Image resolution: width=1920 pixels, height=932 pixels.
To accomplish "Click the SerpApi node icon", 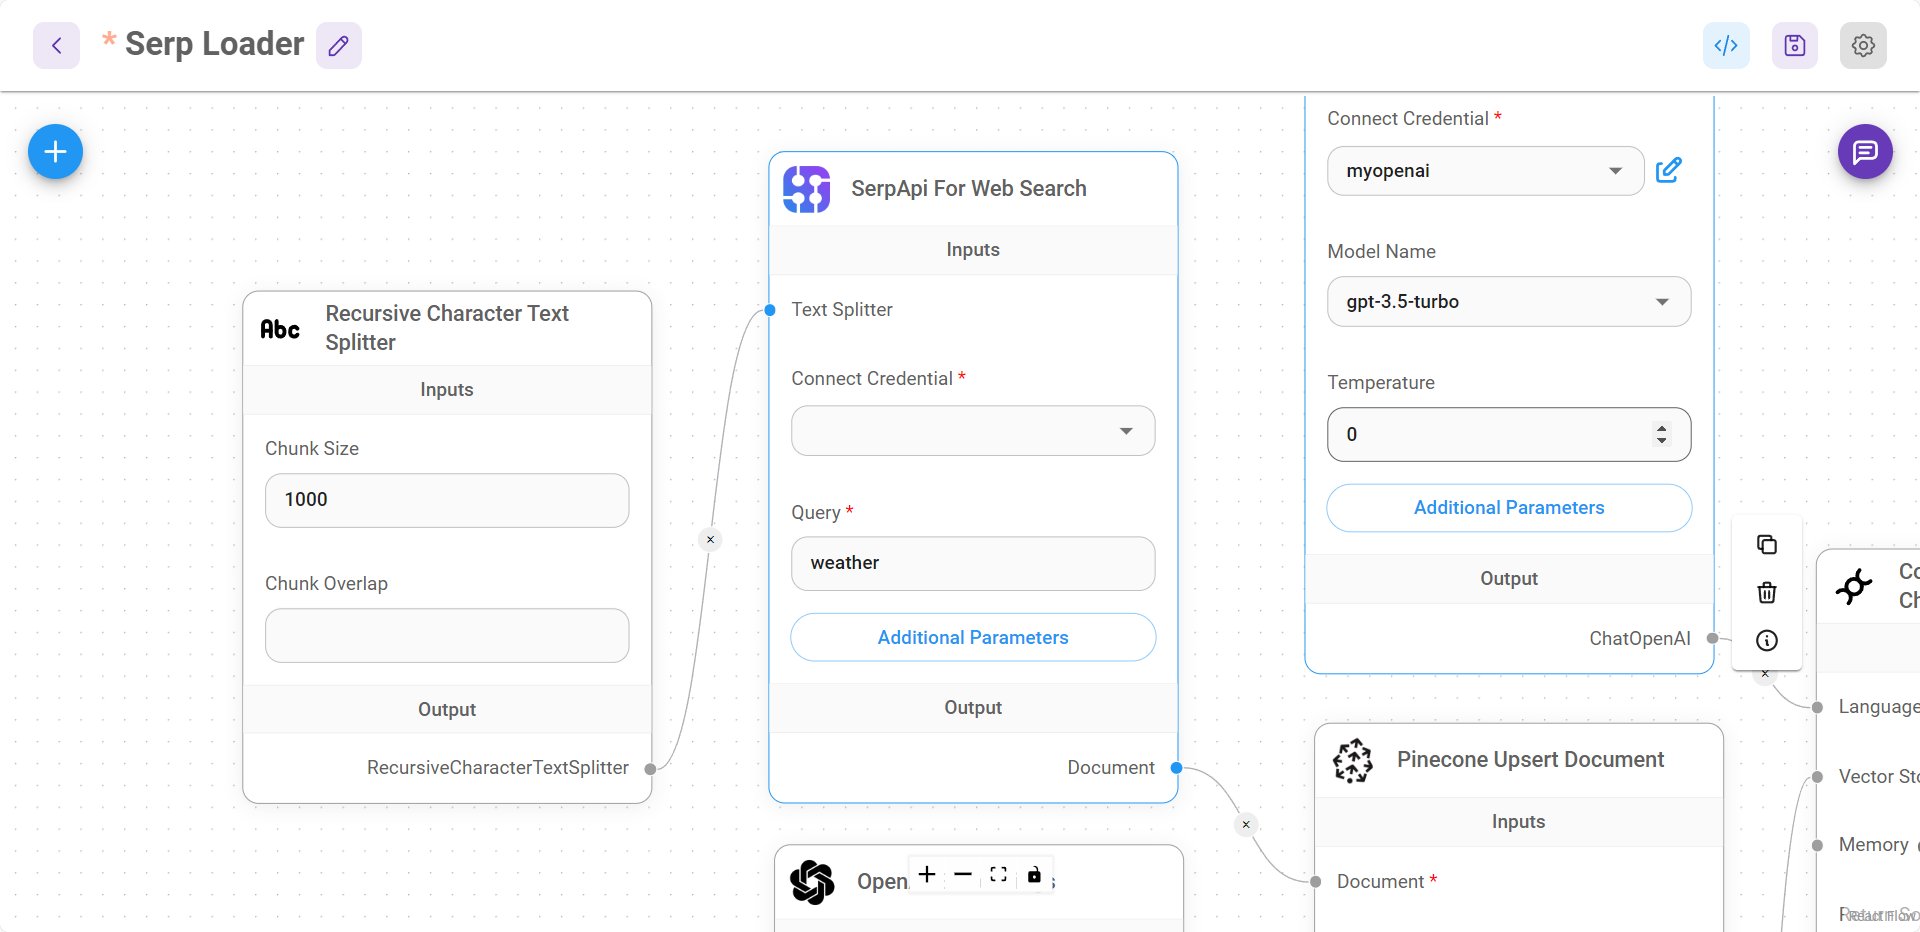I will (807, 189).
